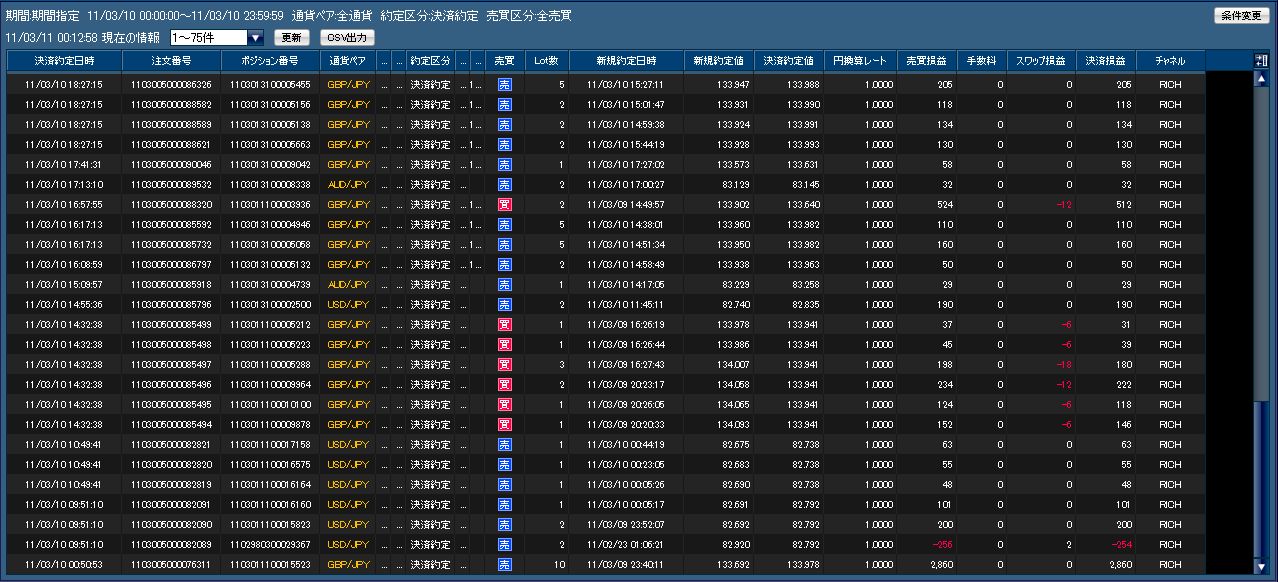Click sell icon for order 1103005000088621
This screenshot has height=582, width=1278.
(x=504, y=144)
